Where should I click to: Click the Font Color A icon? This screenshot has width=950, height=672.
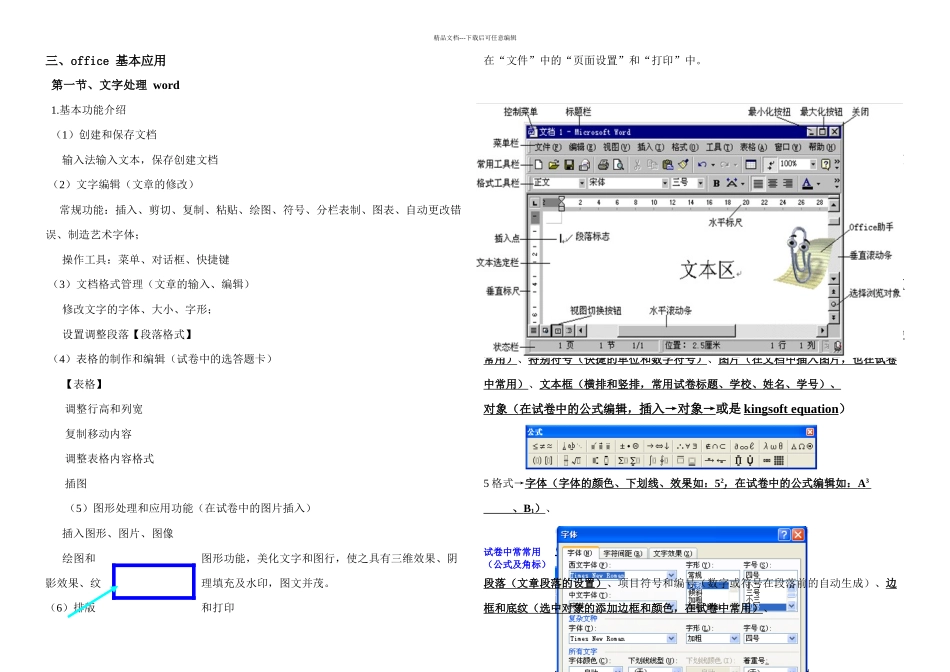click(x=807, y=183)
